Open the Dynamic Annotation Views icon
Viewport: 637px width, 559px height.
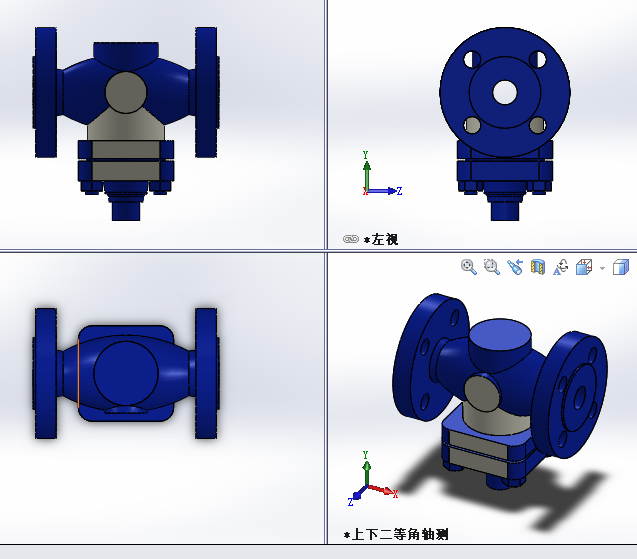pos(561,267)
